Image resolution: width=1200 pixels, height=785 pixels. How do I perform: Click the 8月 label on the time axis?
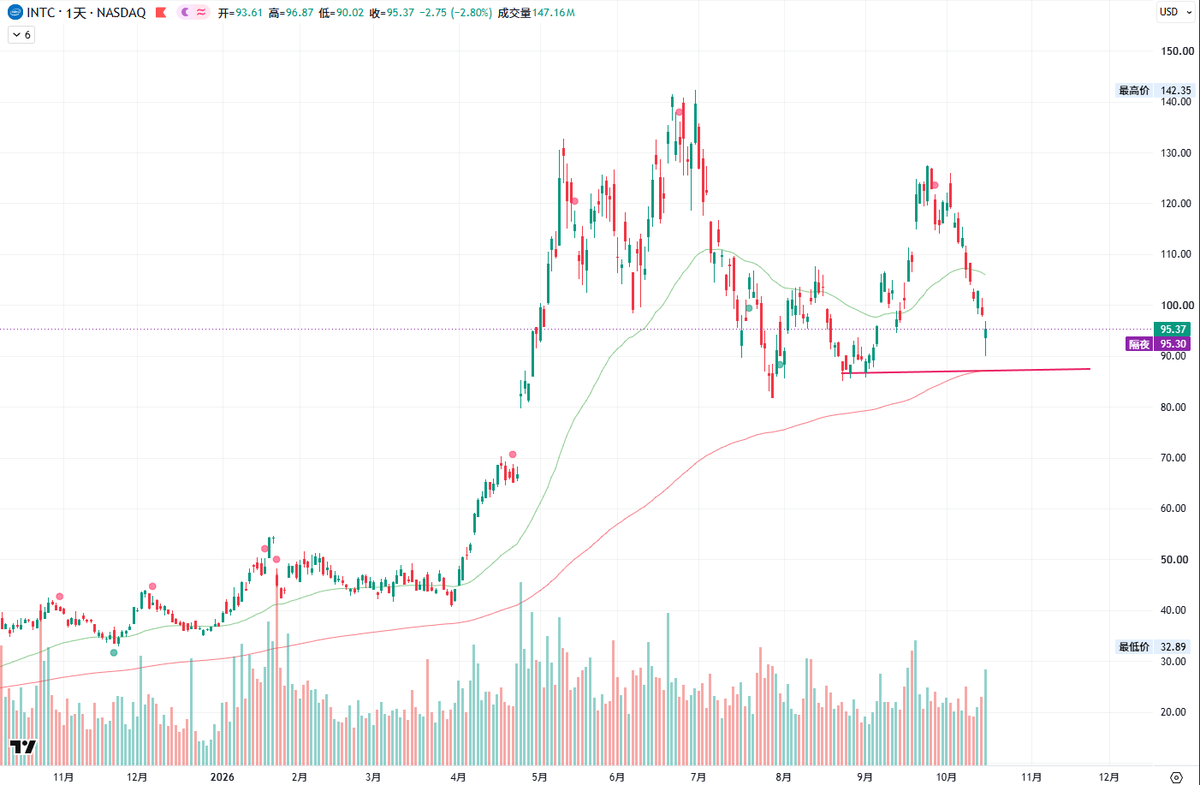783,776
